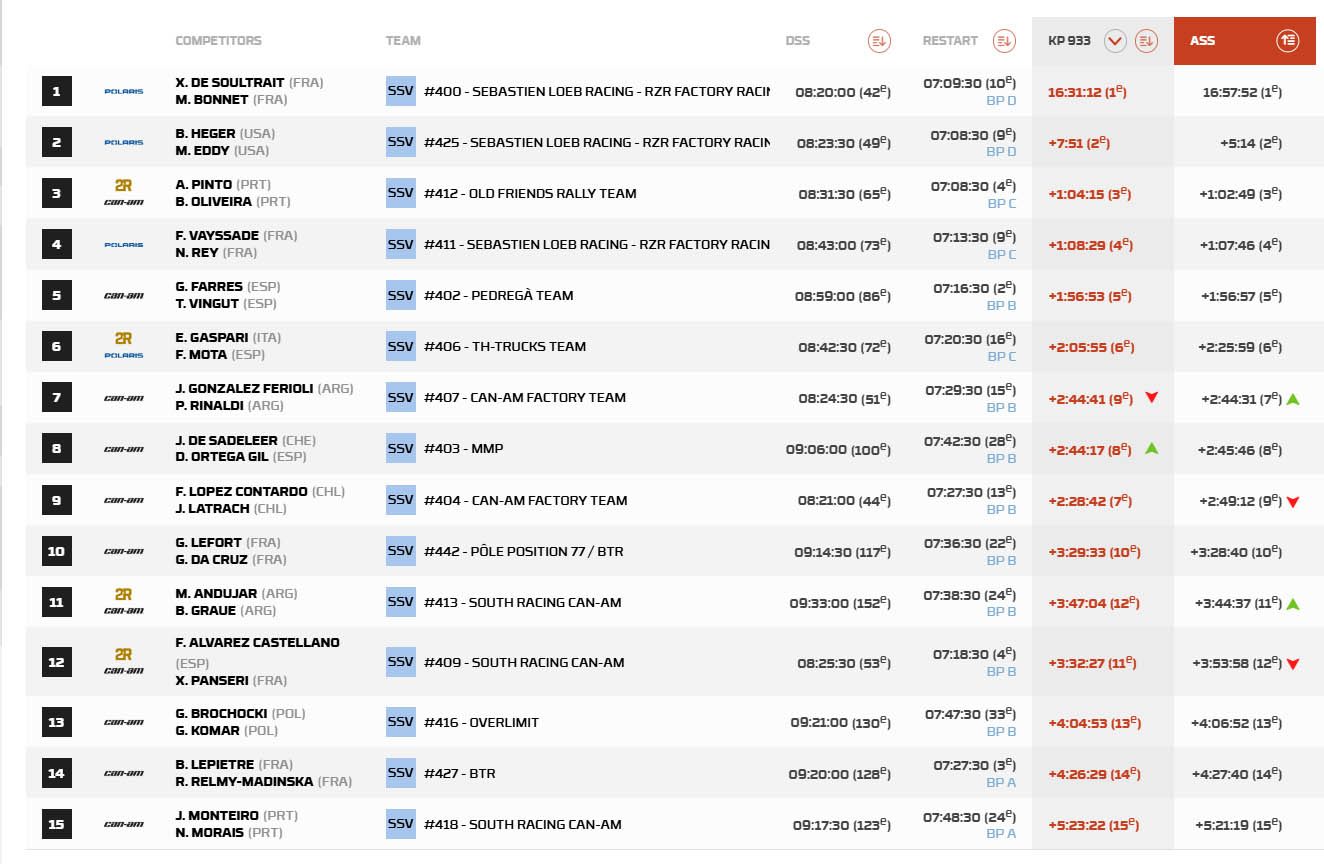Viewport: 1324px width, 864px height.
Task: Click the SSV badge for #418
Action: point(400,824)
